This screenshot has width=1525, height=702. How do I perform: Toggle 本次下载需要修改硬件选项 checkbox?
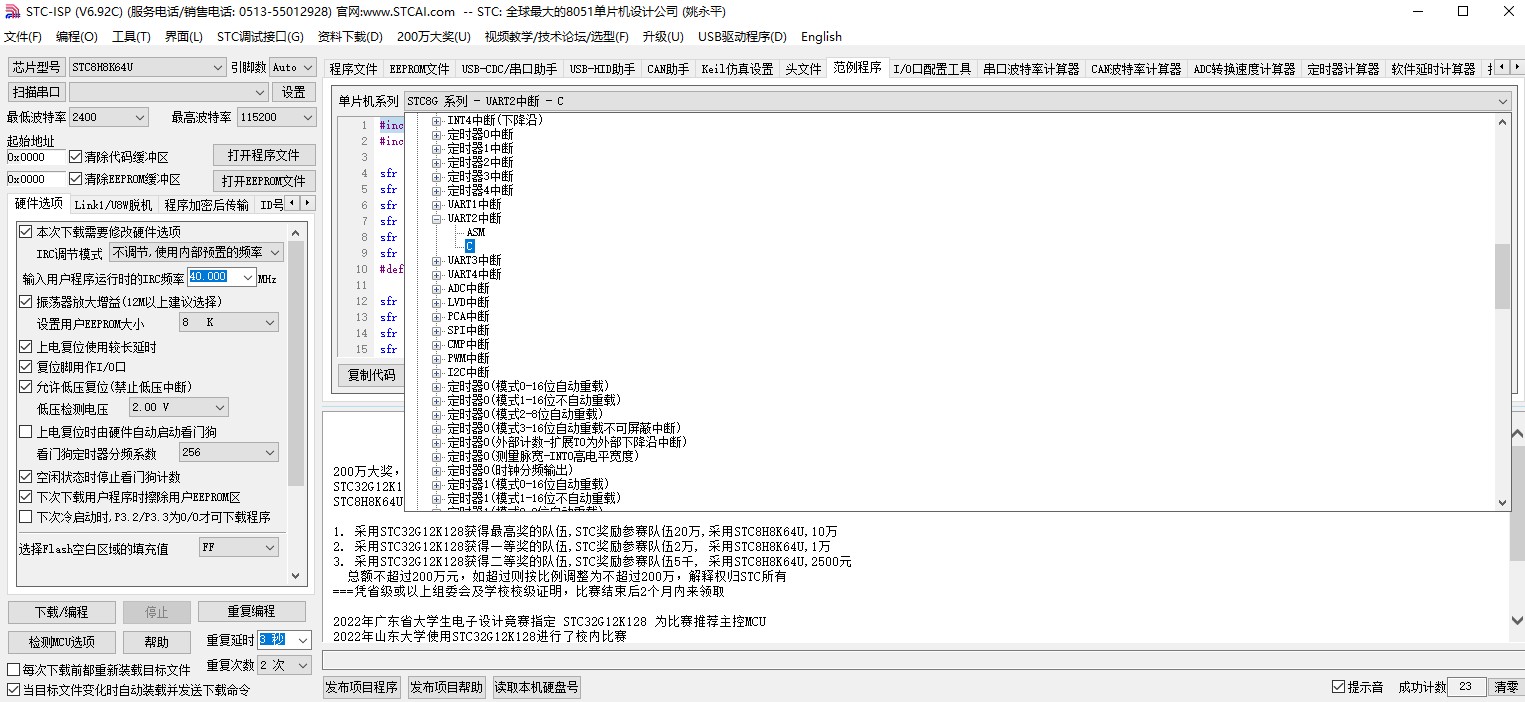click(26, 232)
